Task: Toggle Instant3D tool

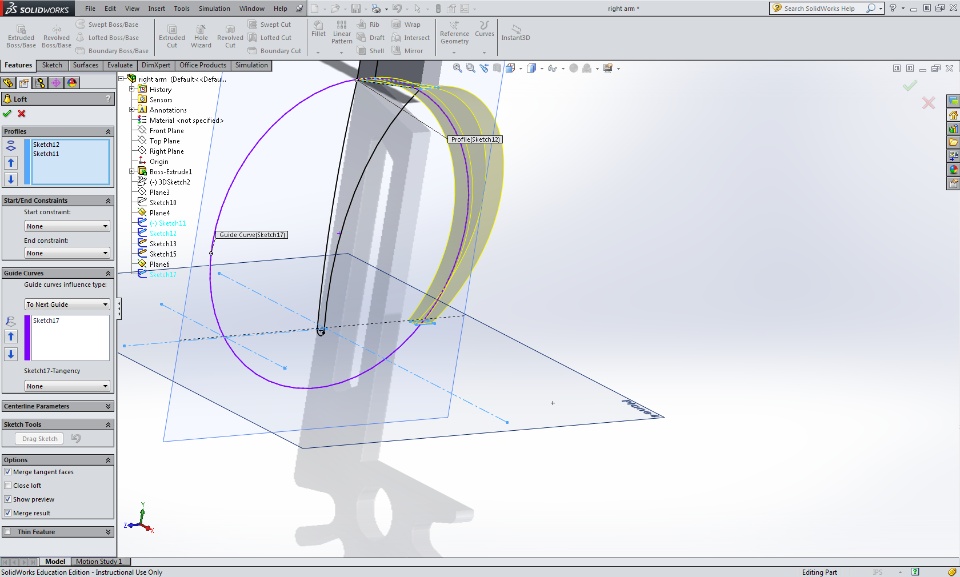Action: pos(516,32)
